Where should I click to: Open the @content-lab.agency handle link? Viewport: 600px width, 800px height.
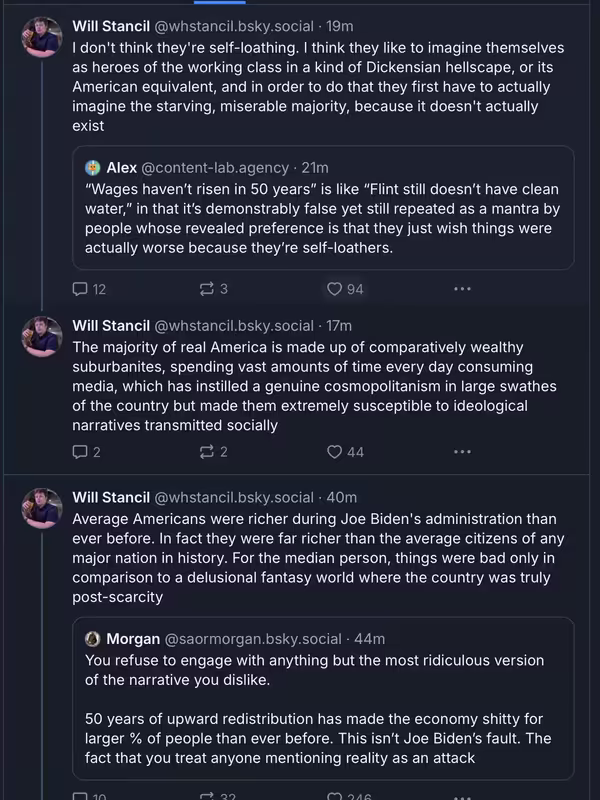point(215,167)
